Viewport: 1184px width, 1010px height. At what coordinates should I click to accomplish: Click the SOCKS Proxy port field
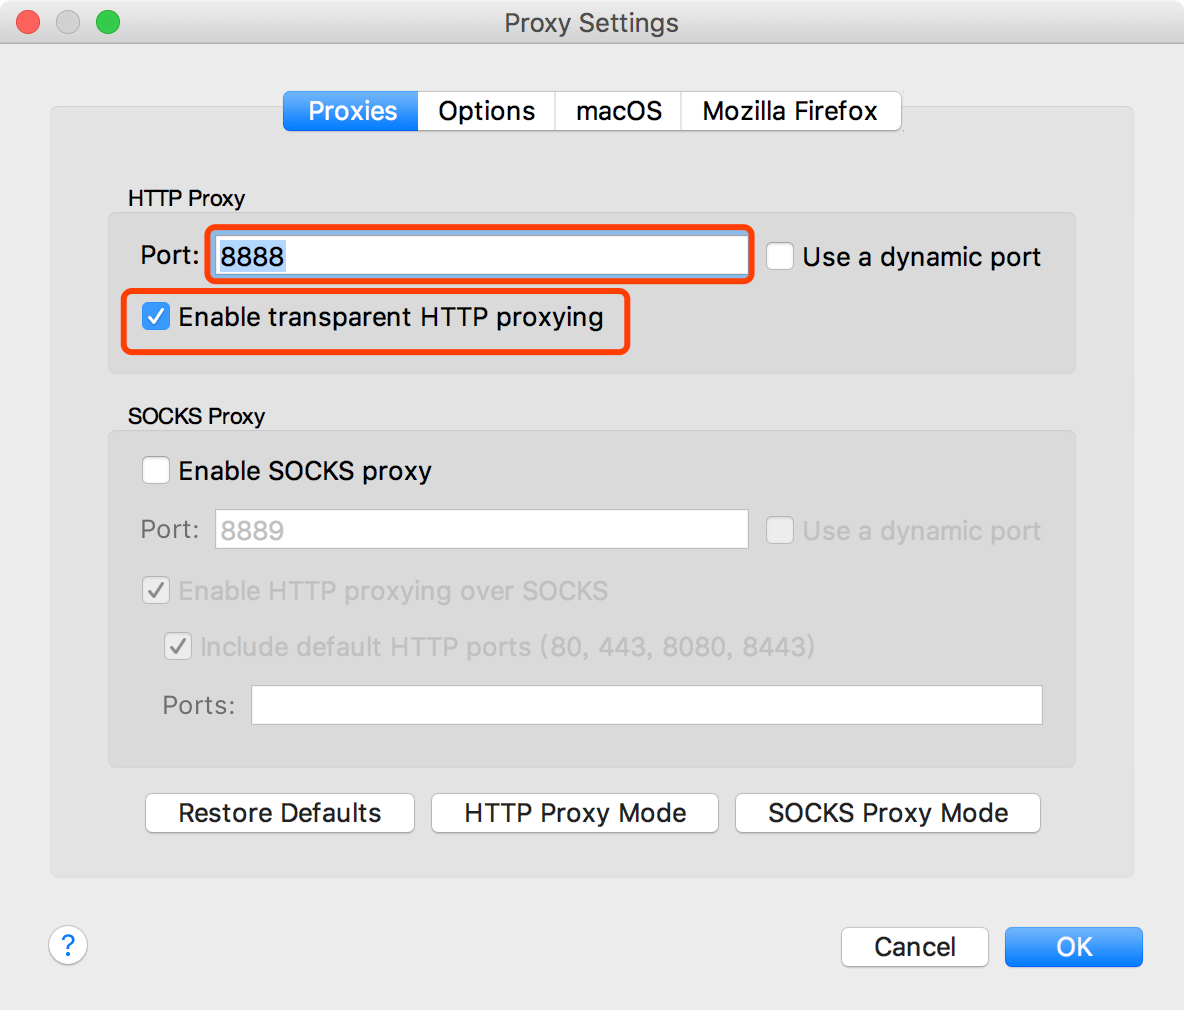pyautogui.click(x=480, y=530)
